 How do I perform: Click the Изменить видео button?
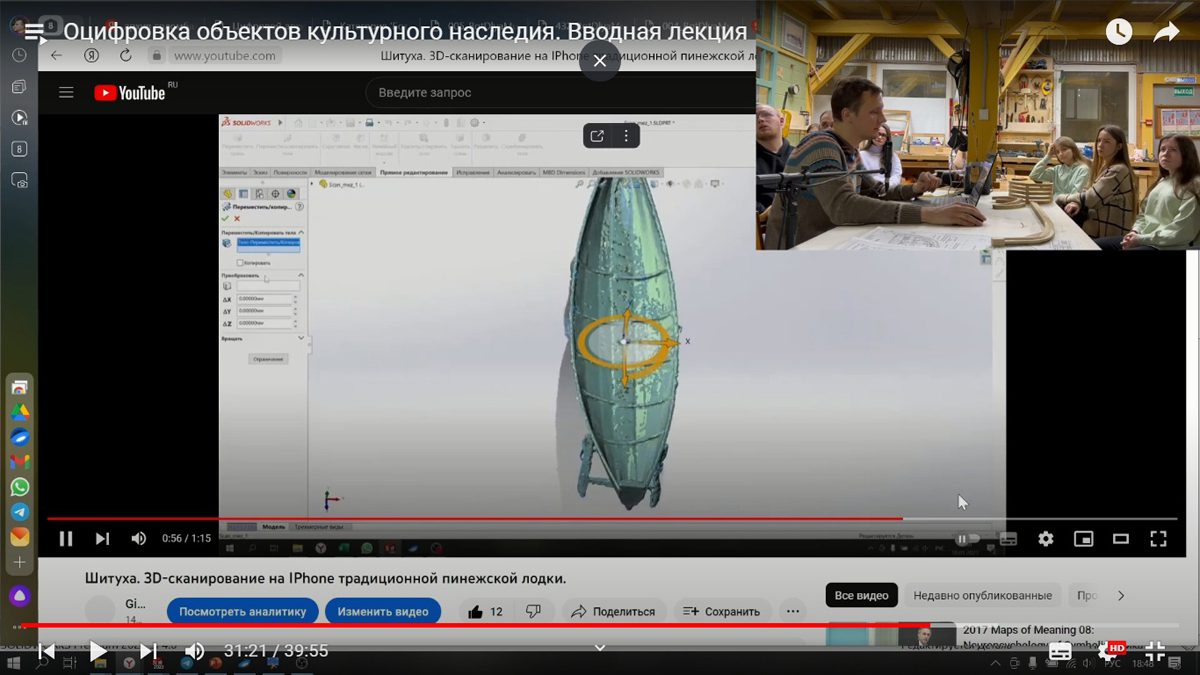pos(383,611)
